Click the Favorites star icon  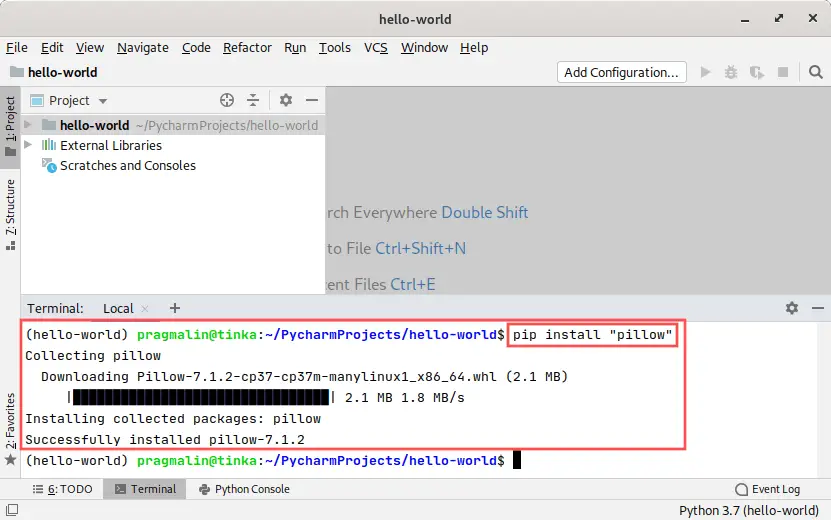[10, 460]
